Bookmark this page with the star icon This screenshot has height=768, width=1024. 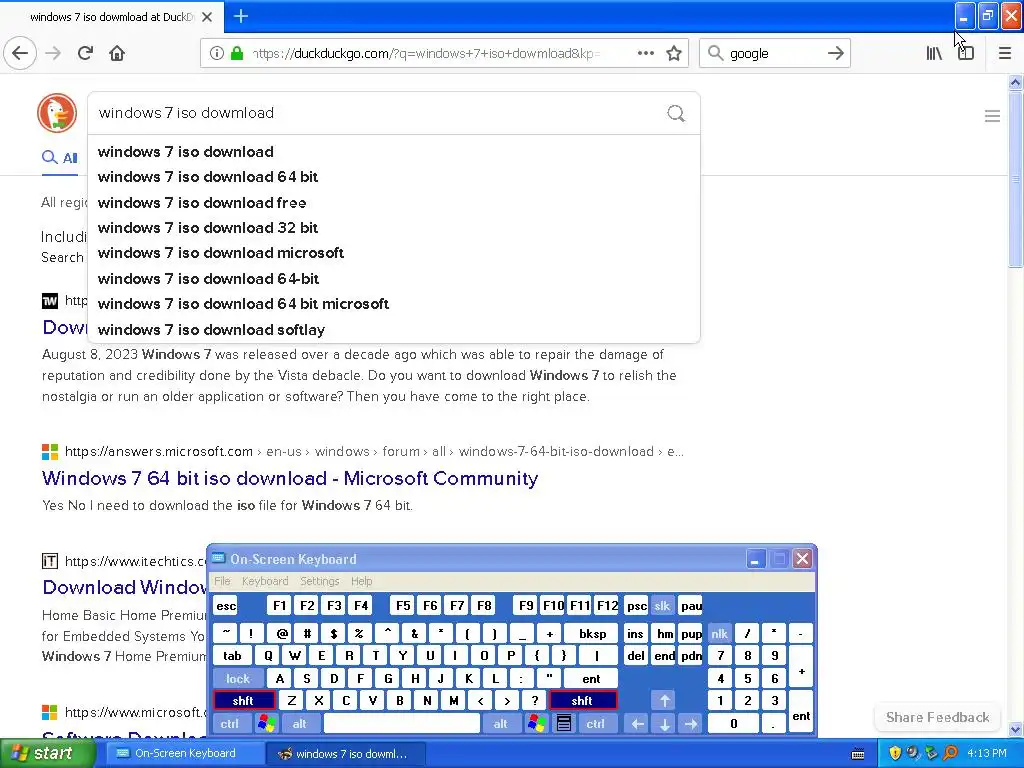click(x=674, y=53)
